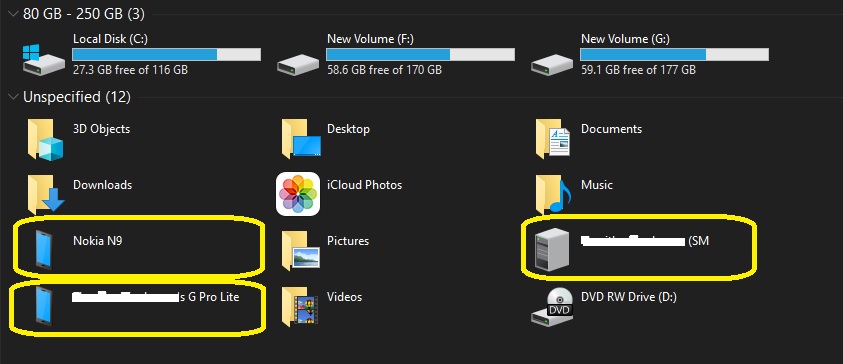Click "59.1 GB free of 177 GB" text
Viewport: 843px width, 364px height.
pyautogui.click(x=638, y=70)
